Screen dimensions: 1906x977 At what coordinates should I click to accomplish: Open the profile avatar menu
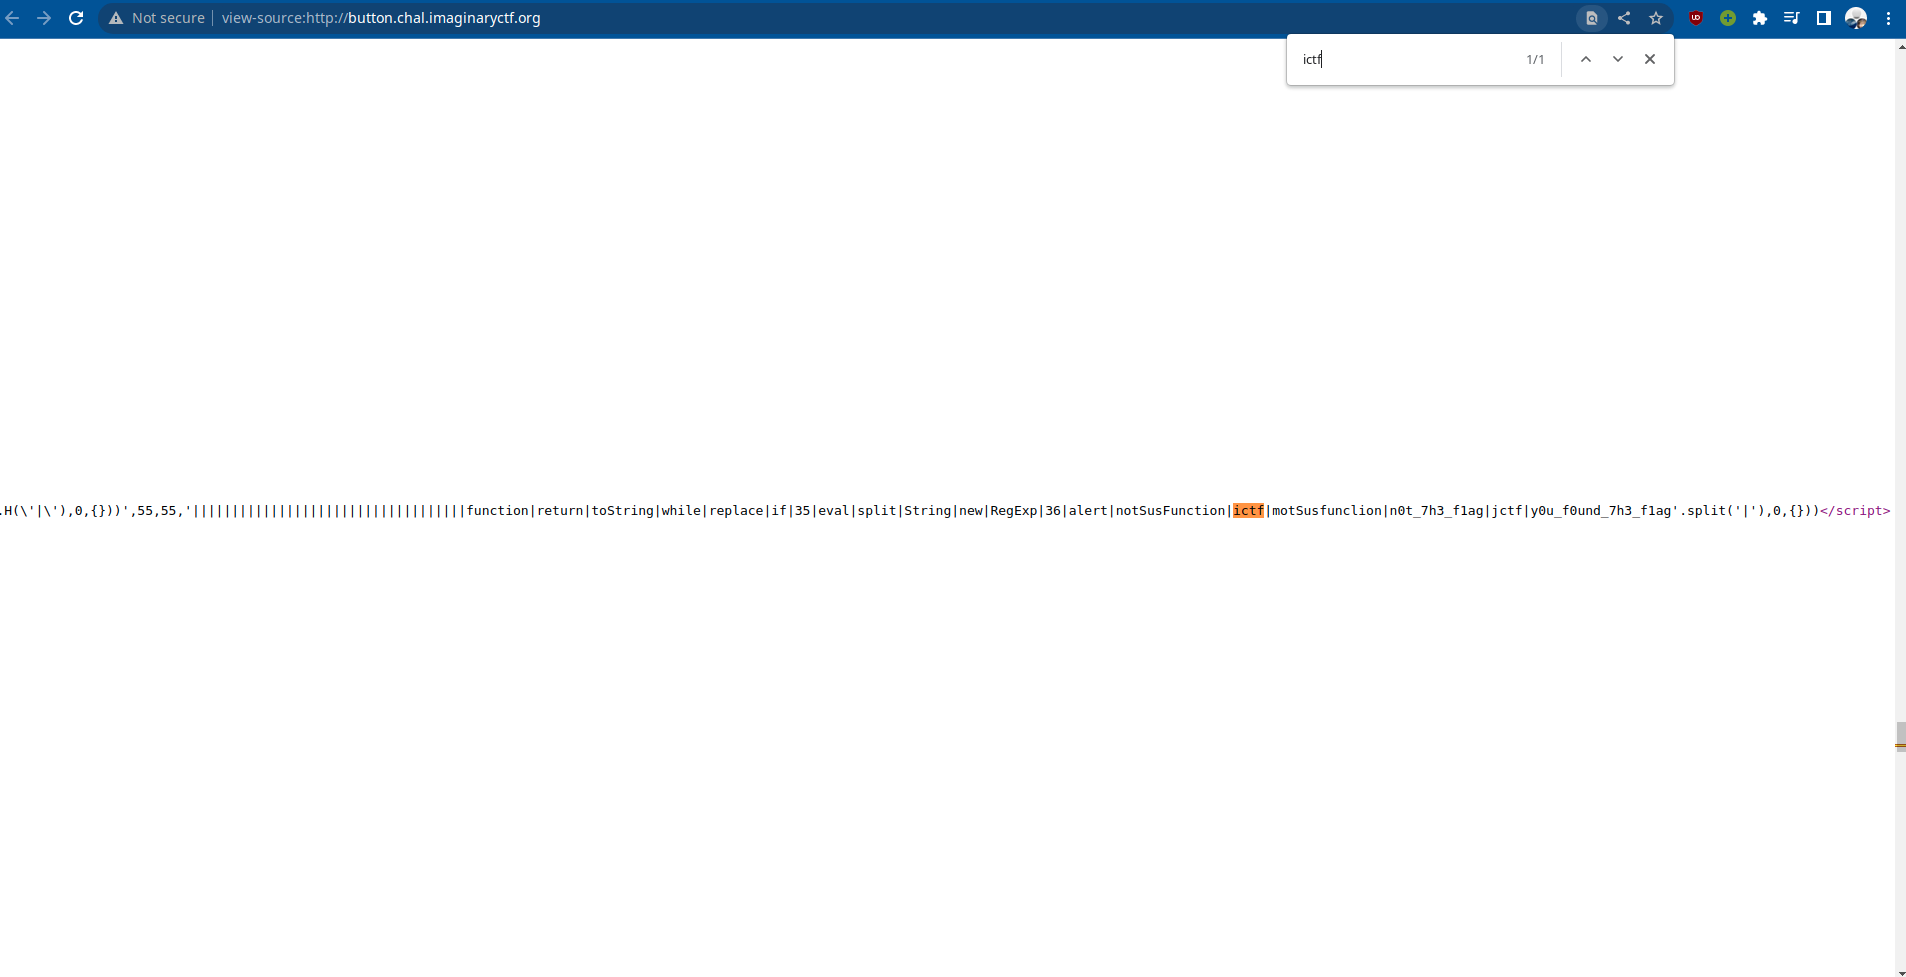(1856, 18)
